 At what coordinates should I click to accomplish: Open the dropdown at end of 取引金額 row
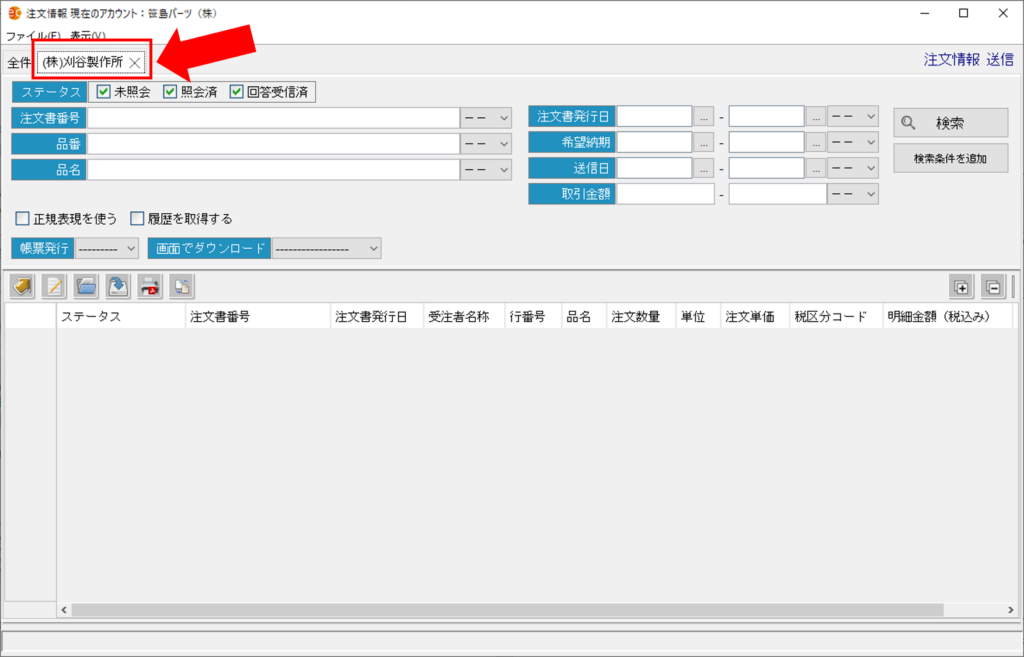(853, 194)
